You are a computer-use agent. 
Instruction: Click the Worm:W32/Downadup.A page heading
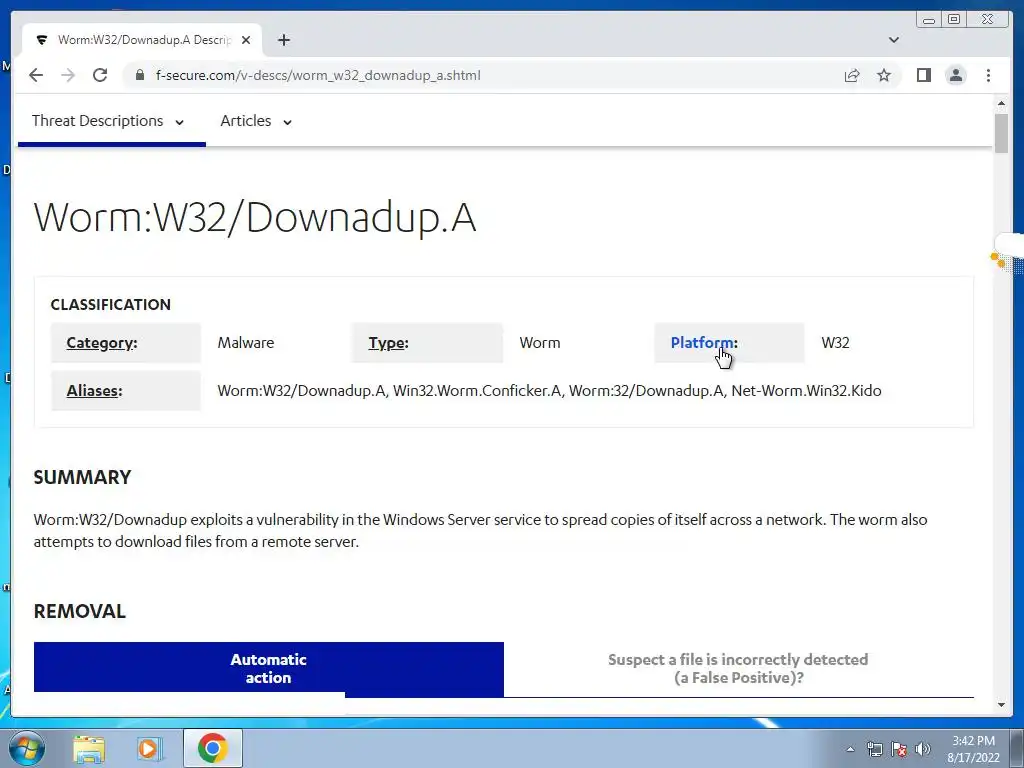coord(255,217)
